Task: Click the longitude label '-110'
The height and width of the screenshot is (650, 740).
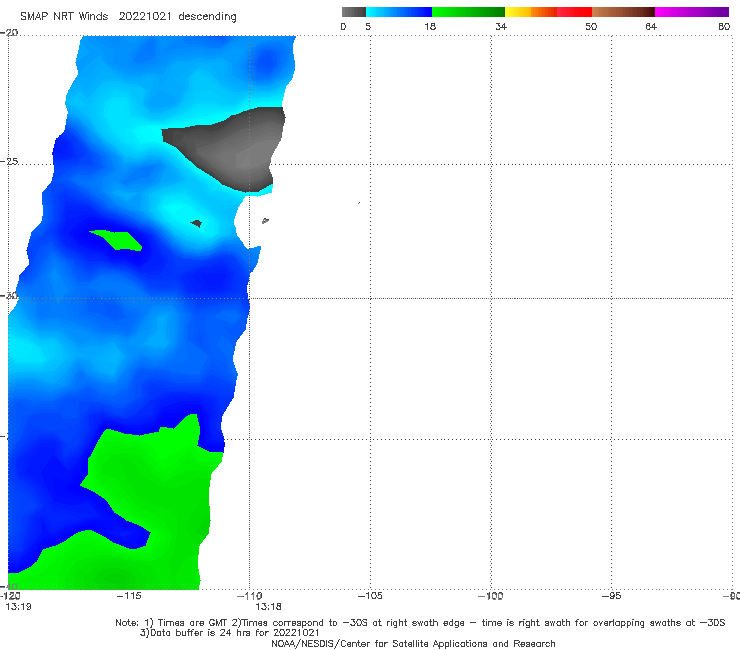Action: click(x=249, y=596)
